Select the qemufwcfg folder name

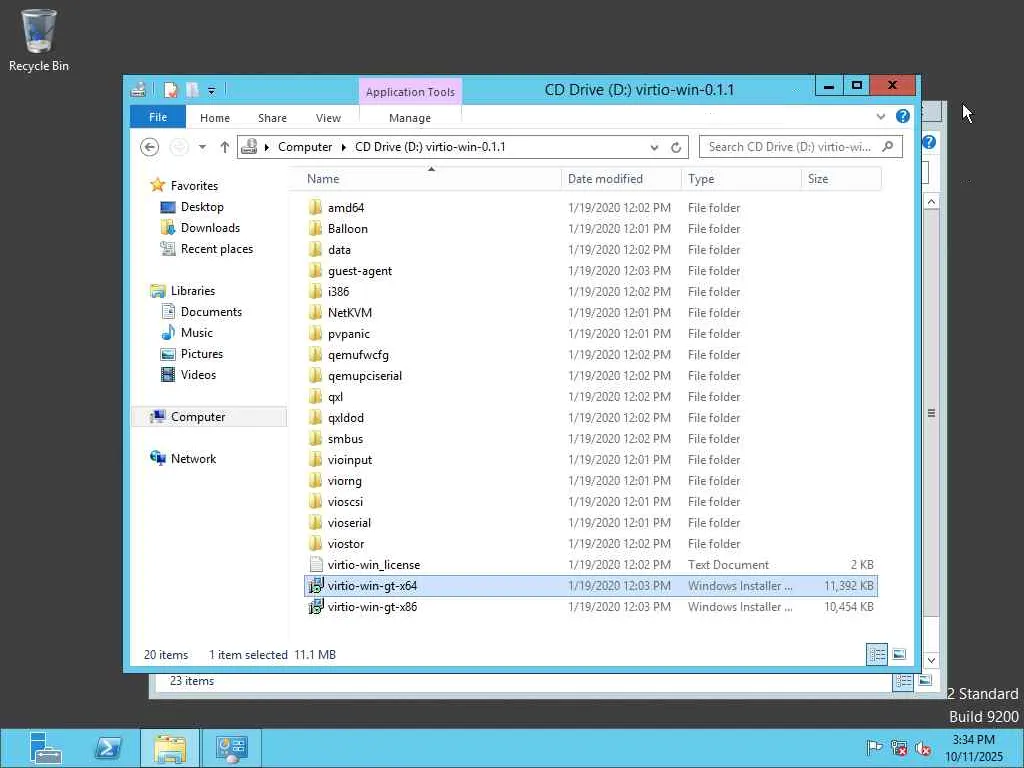(x=358, y=355)
